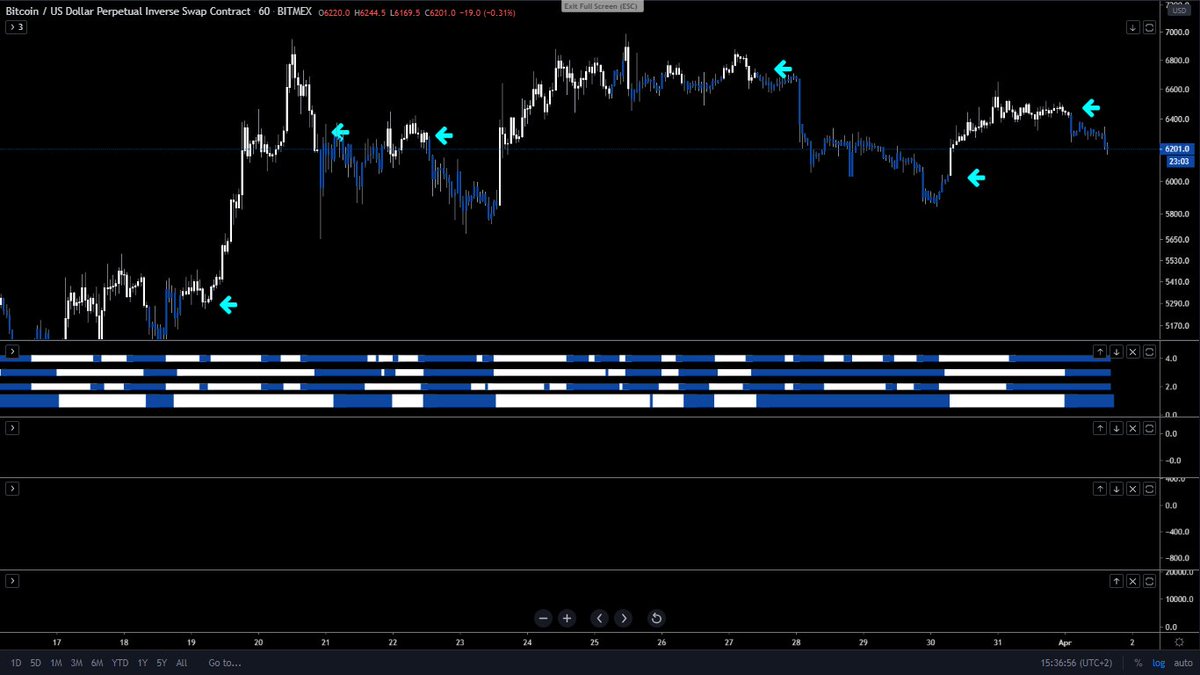
Task: Select the 5D date range
Action: coord(36,663)
